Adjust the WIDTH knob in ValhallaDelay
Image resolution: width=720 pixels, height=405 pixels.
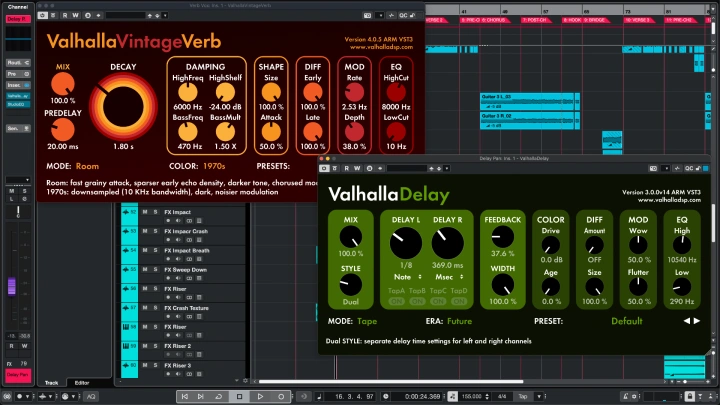pos(502,285)
